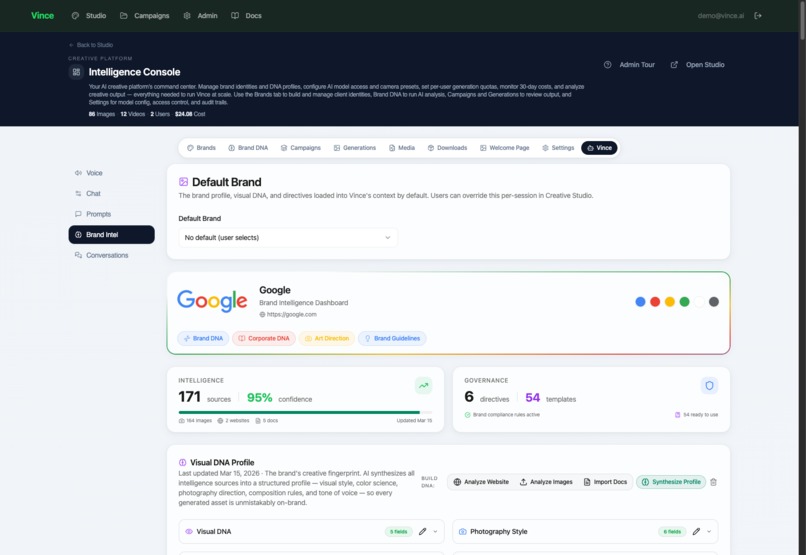Click '54 ready to use' text

697,415
